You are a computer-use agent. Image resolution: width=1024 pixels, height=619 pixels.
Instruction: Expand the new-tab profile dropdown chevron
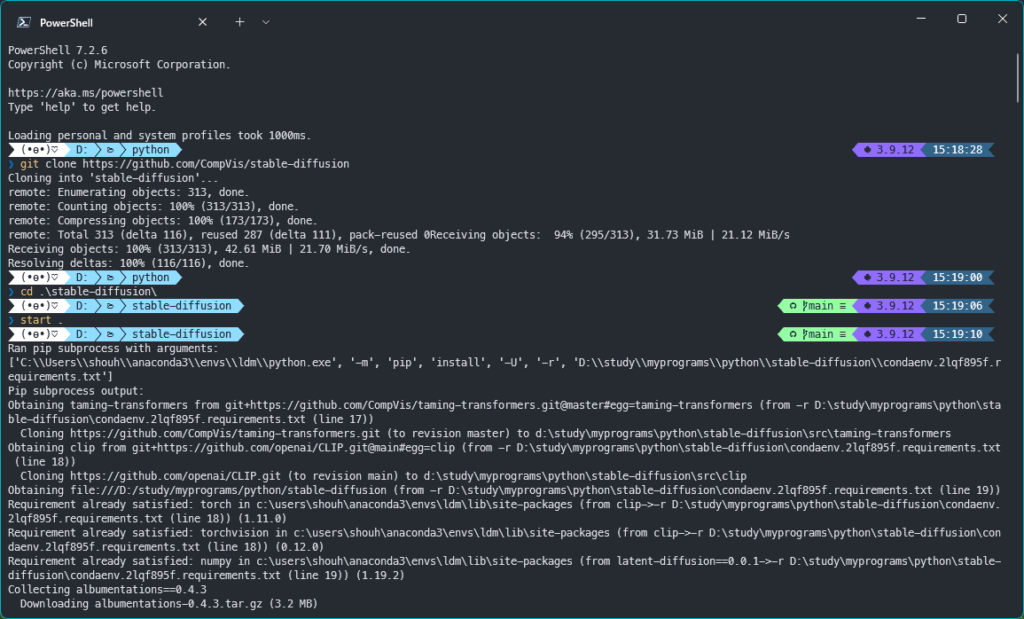pos(266,22)
